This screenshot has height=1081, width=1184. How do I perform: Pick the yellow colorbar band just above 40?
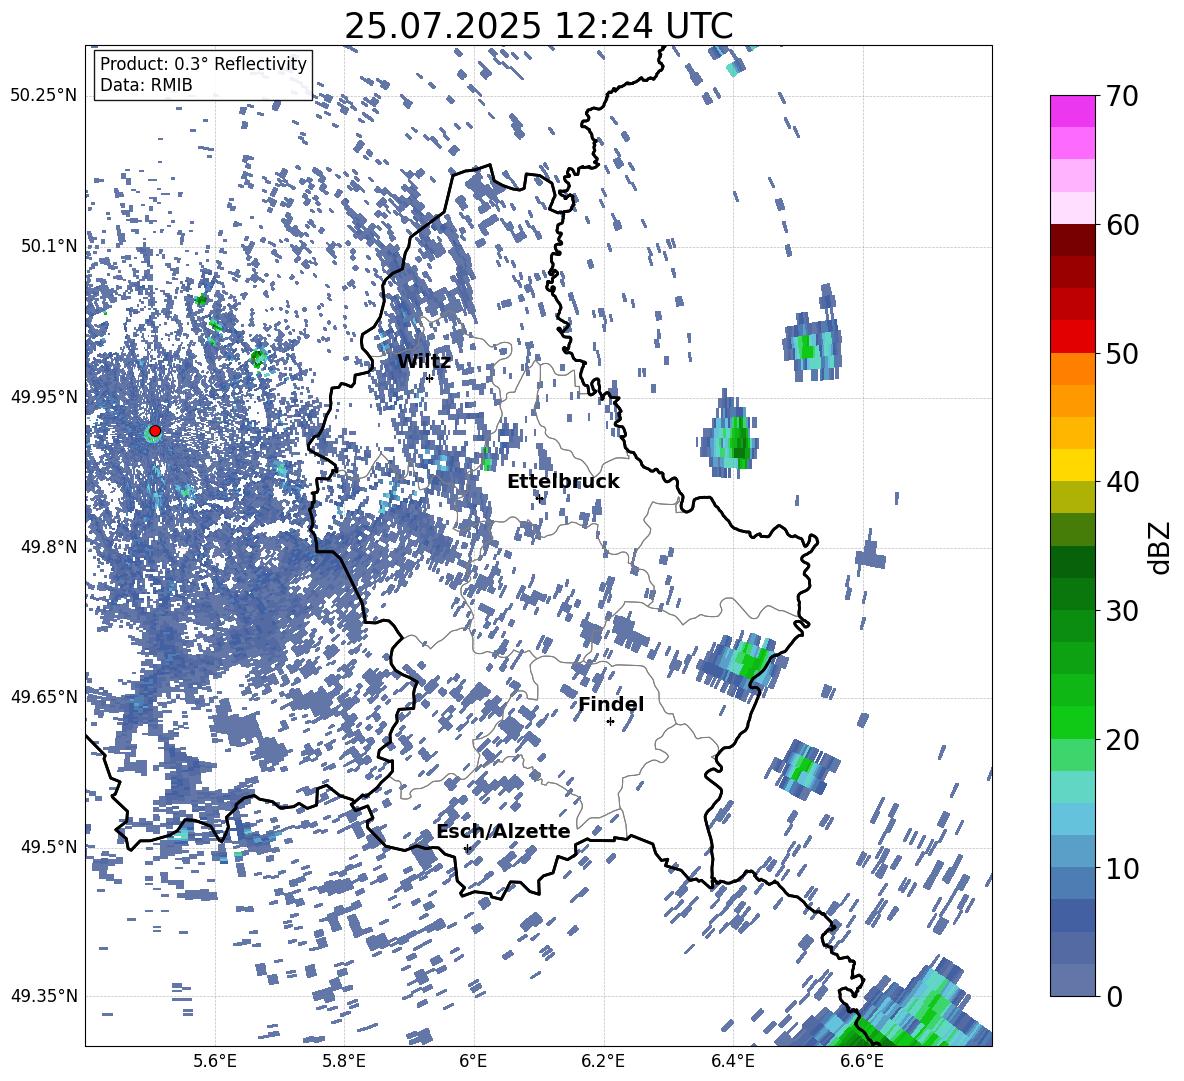click(1072, 465)
